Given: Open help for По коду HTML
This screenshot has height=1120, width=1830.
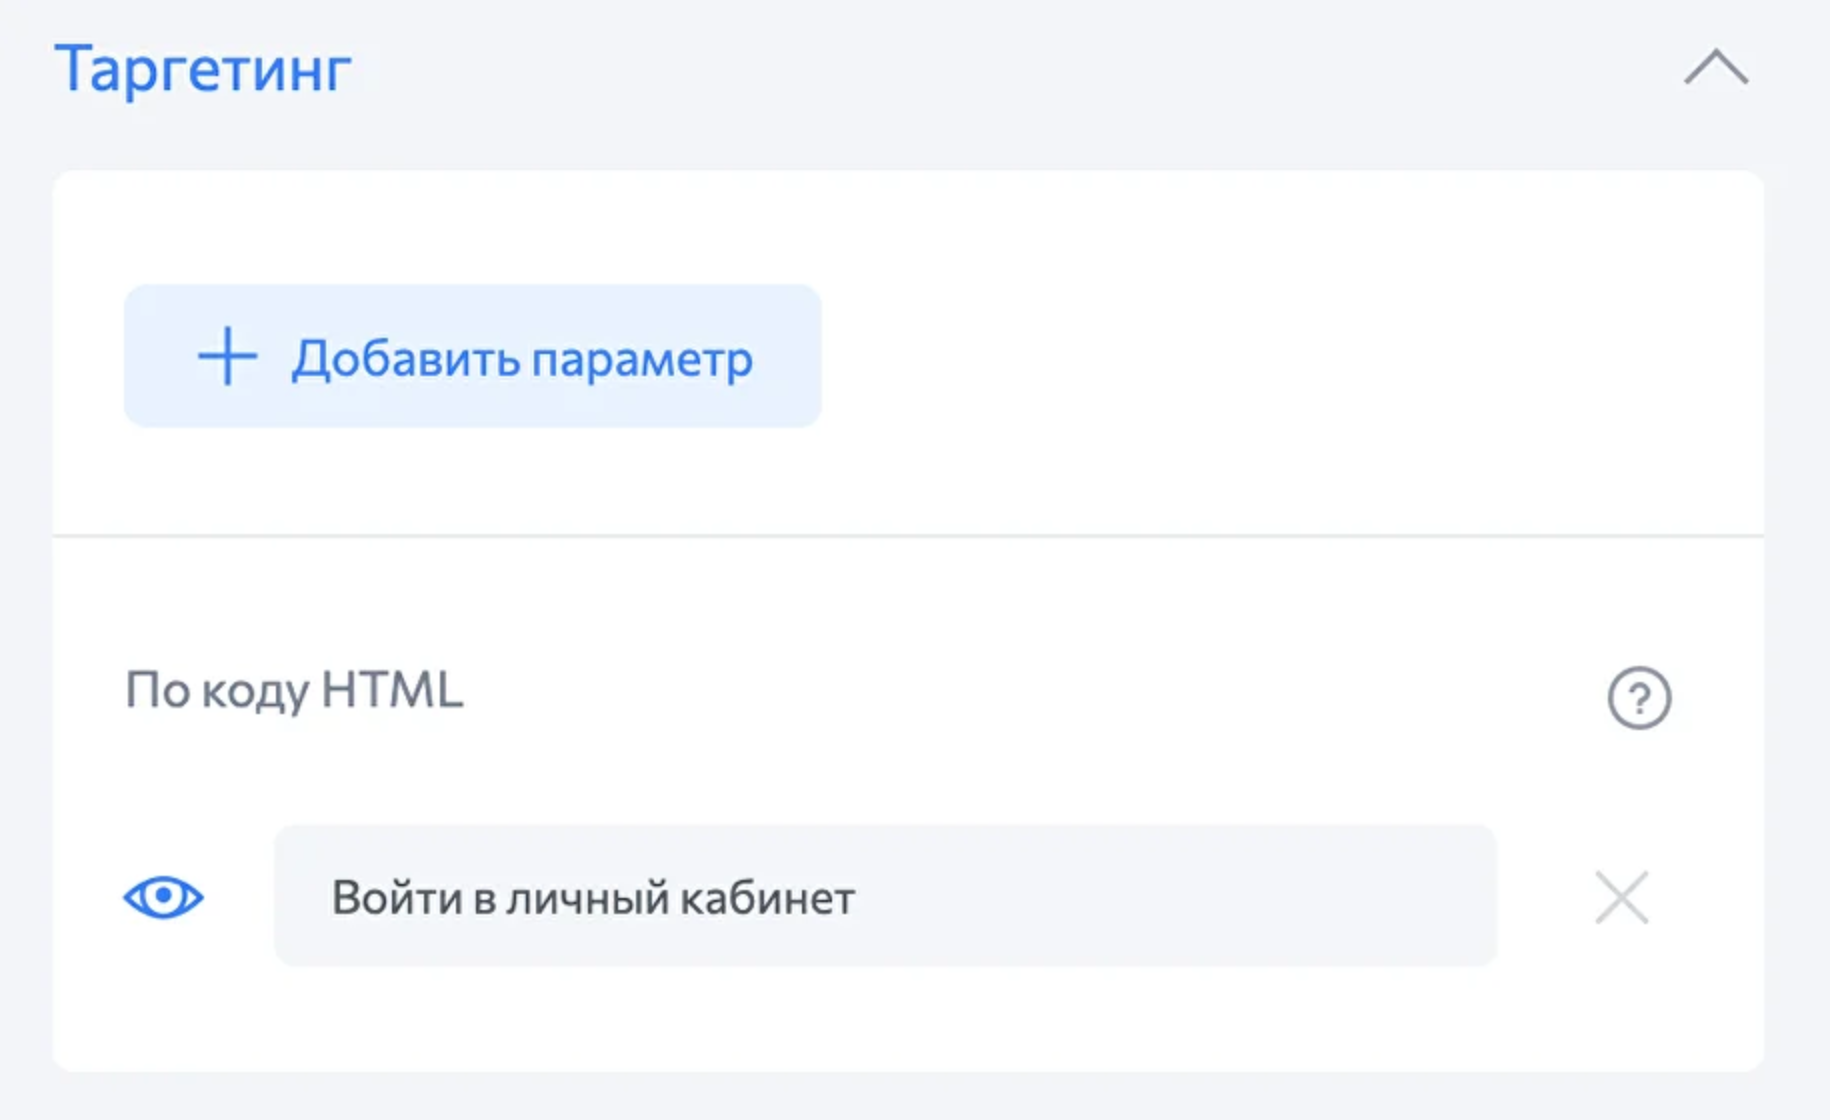Looking at the screenshot, I should [1639, 697].
